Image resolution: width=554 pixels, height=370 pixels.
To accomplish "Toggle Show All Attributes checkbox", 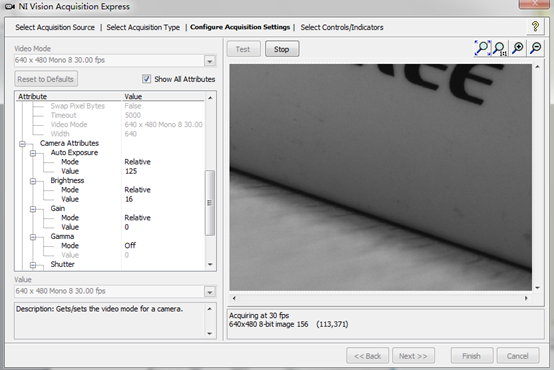I will pyautogui.click(x=146, y=79).
